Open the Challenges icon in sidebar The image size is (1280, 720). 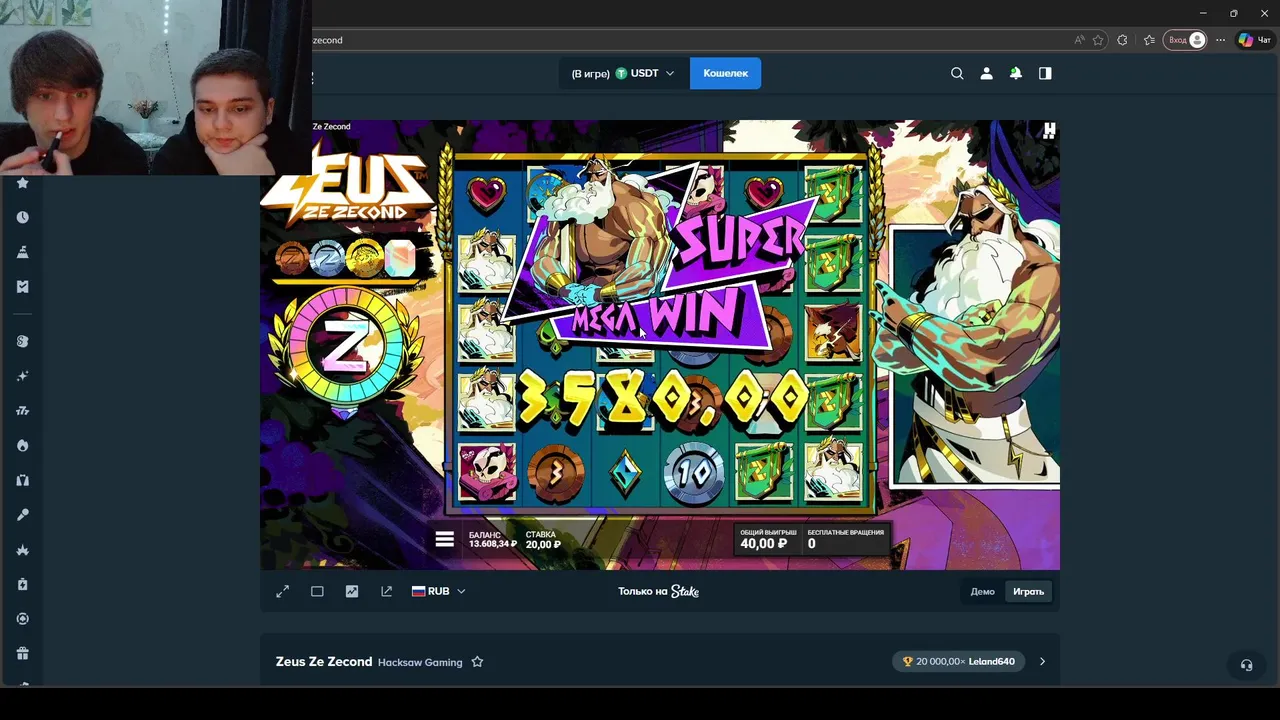pyautogui.click(x=22, y=252)
